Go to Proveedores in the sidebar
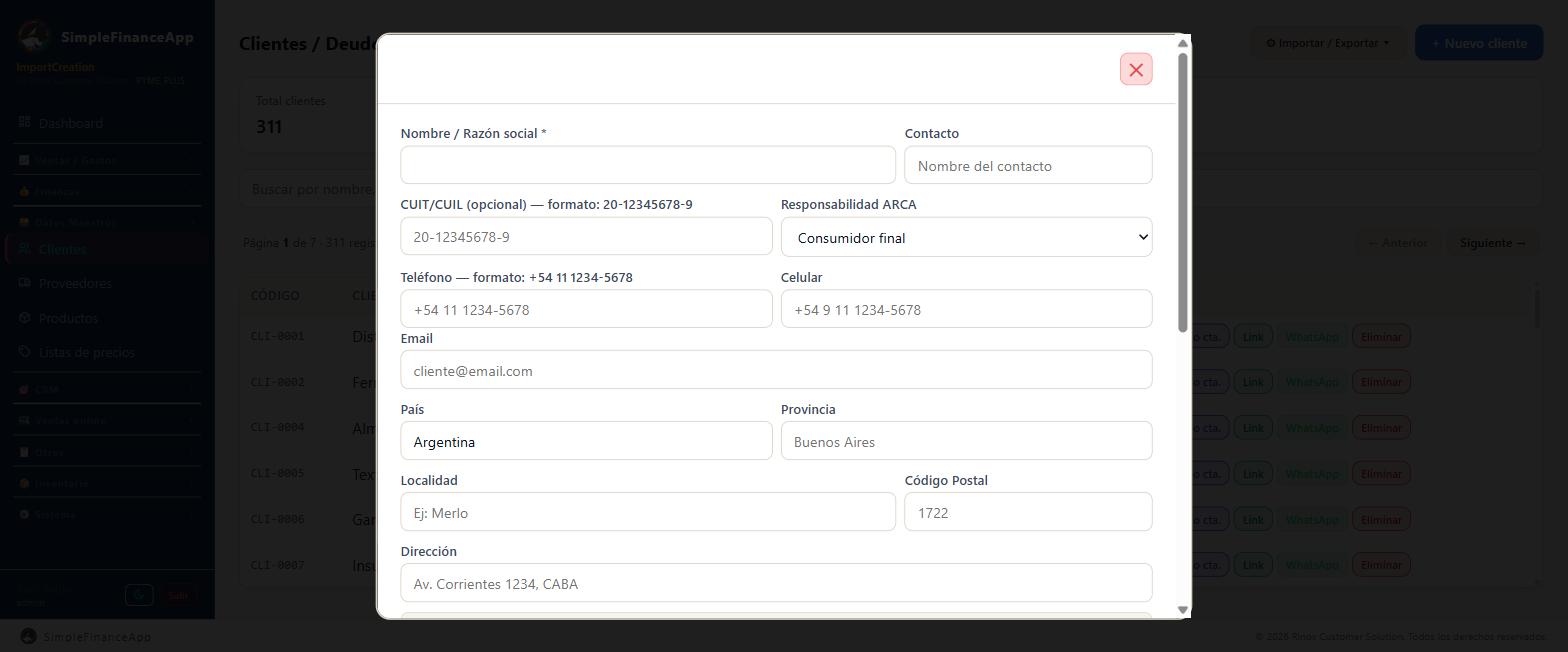Viewport: 1568px width, 652px height. click(x=108, y=283)
